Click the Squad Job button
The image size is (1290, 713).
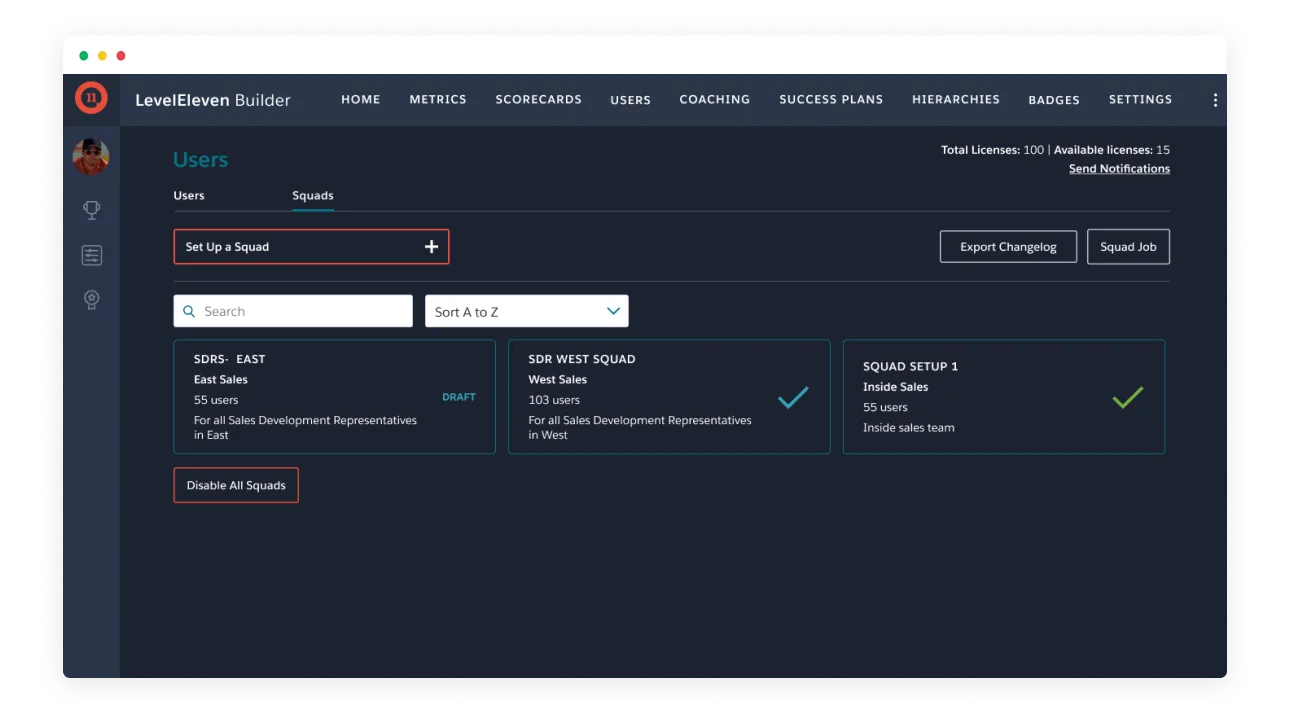coord(1128,247)
